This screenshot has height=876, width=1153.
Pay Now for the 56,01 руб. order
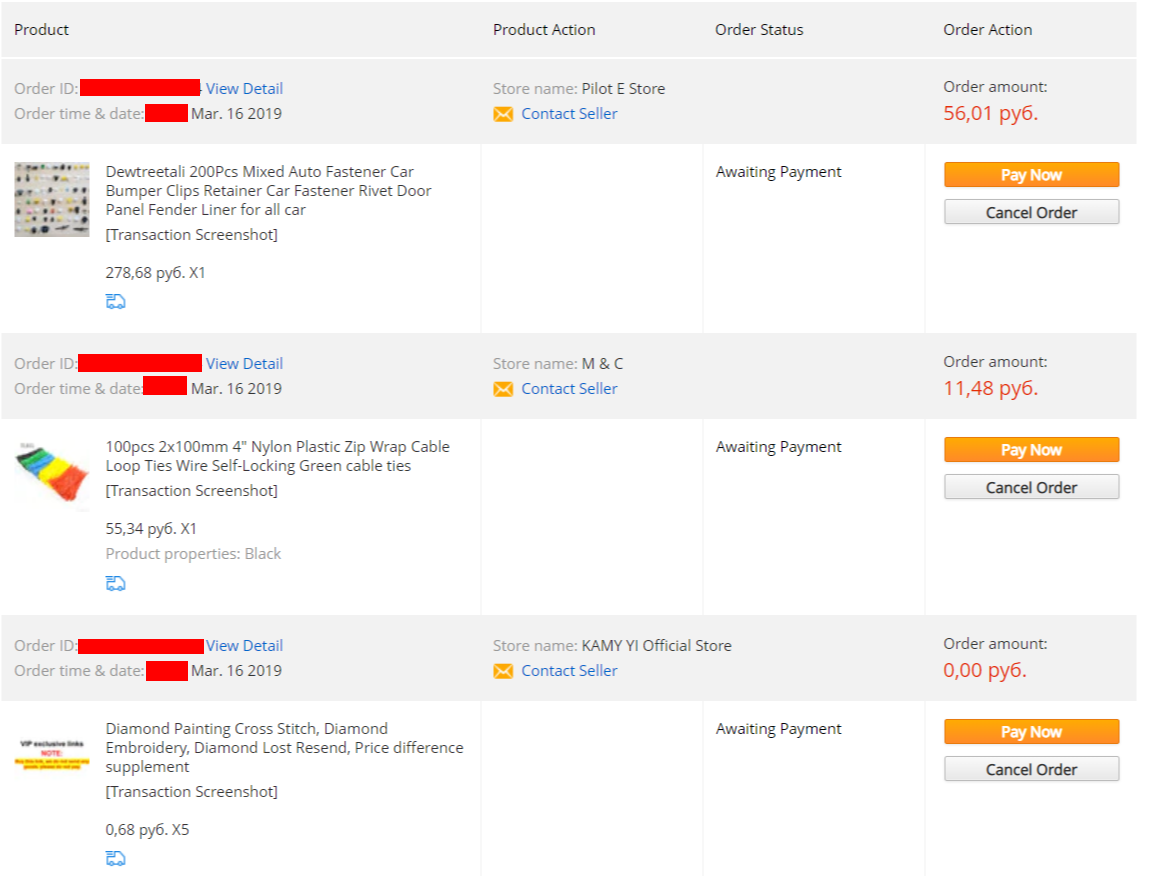[1032, 175]
